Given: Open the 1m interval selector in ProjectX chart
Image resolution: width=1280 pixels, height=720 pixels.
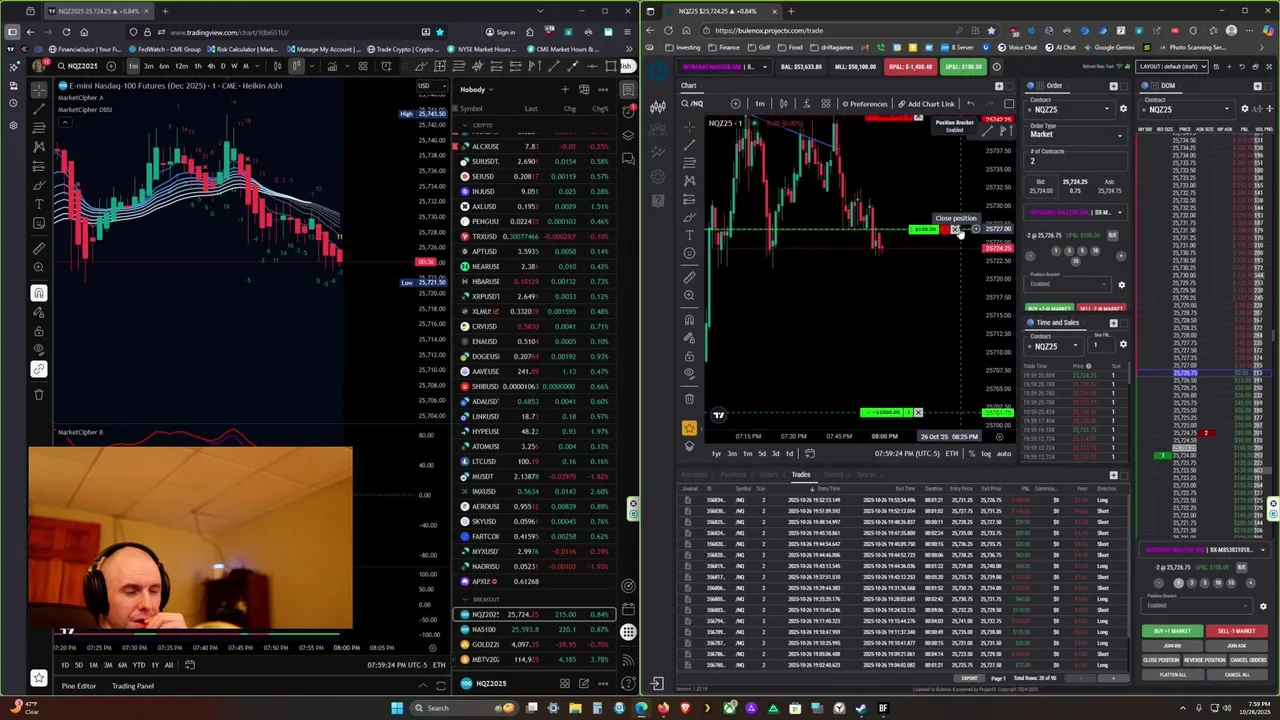Looking at the screenshot, I should pos(760,104).
